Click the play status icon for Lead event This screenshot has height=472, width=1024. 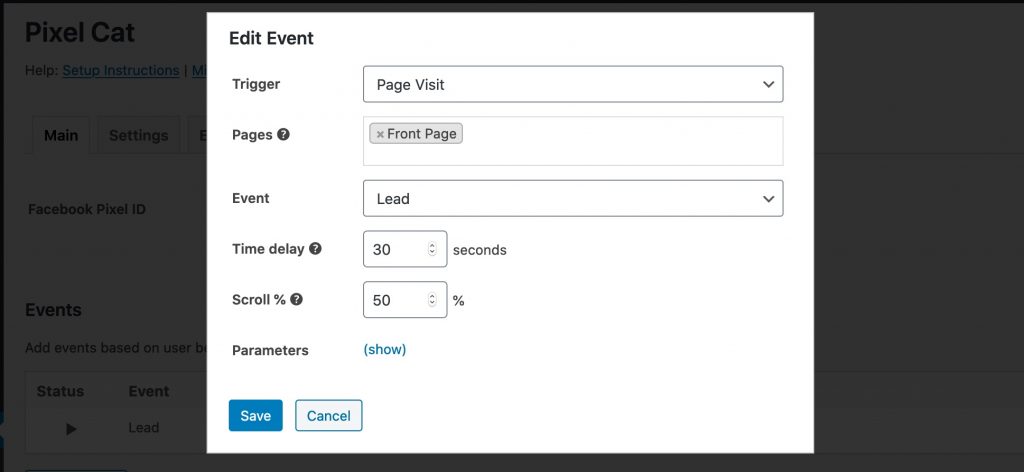pyautogui.click(x=71, y=428)
